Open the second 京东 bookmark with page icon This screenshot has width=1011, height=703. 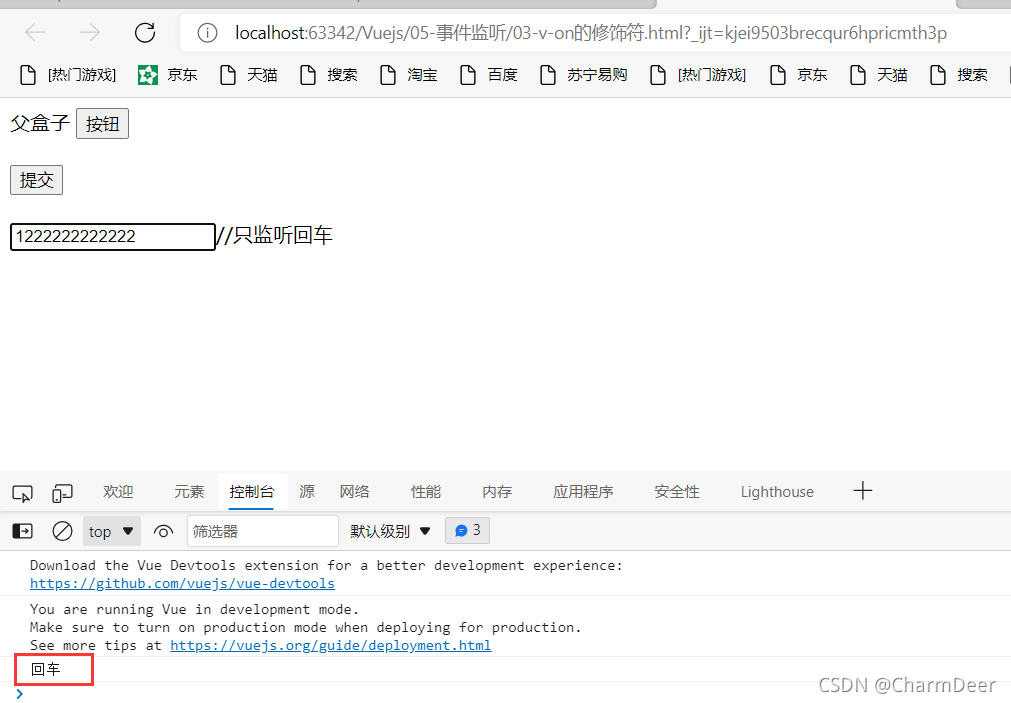point(798,75)
